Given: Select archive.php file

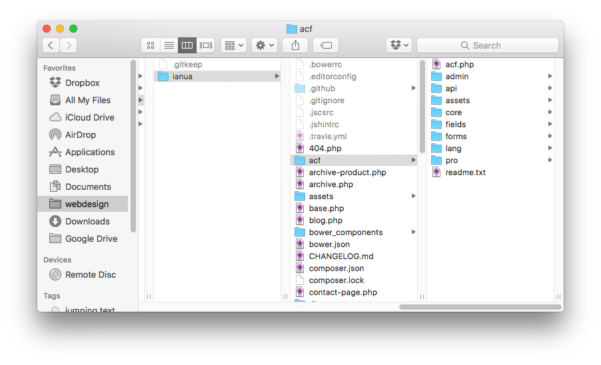Looking at the screenshot, I should pos(354,184).
